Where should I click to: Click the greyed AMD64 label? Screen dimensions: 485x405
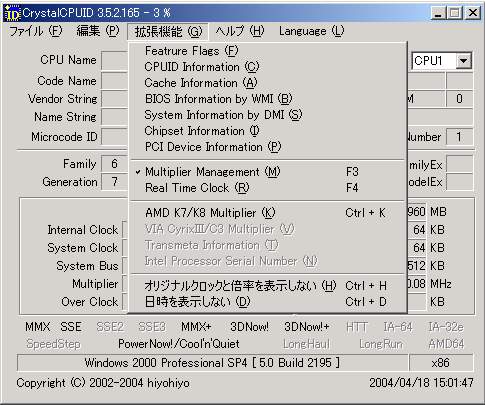[446, 344]
